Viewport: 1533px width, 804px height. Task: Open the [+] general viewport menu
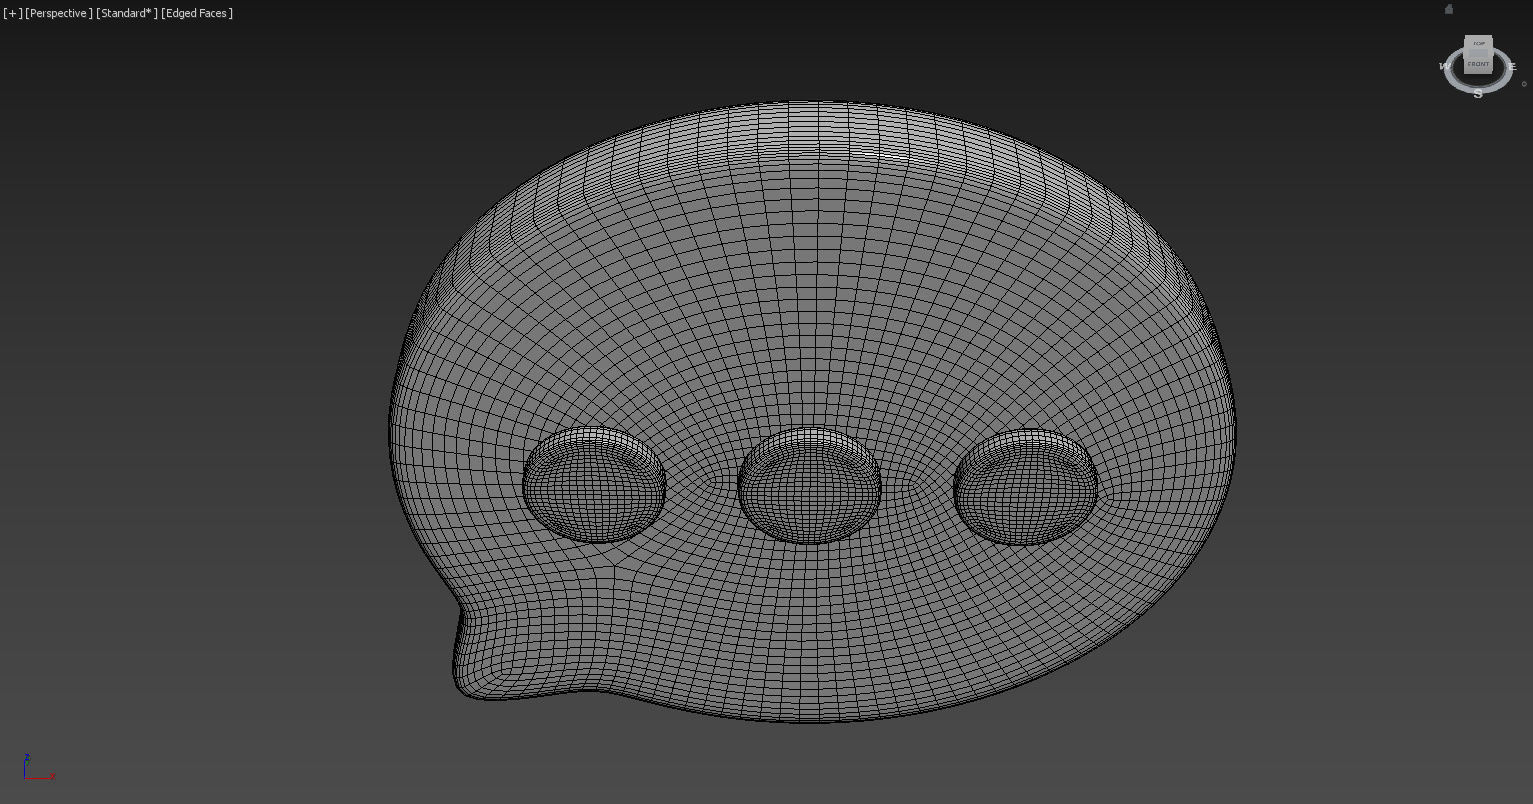point(13,13)
